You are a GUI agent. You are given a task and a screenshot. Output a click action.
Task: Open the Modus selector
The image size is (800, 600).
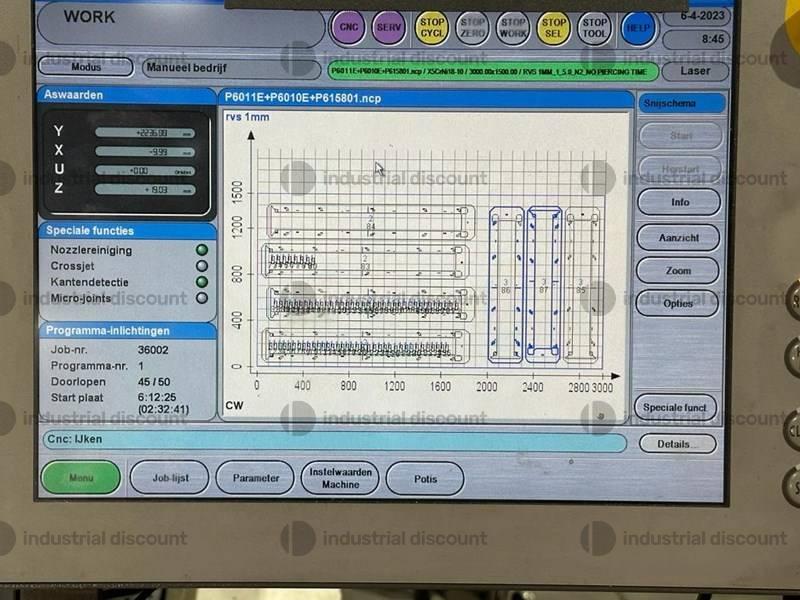(x=86, y=67)
